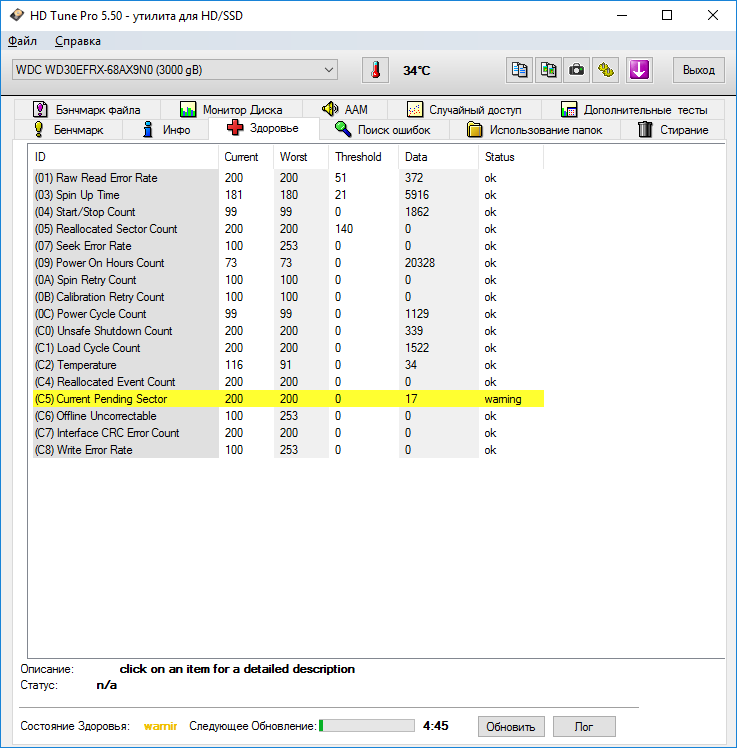This screenshot has width=737, height=748.
Task: Select the Calibration Retry Count row
Action: [x=288, y=297]
